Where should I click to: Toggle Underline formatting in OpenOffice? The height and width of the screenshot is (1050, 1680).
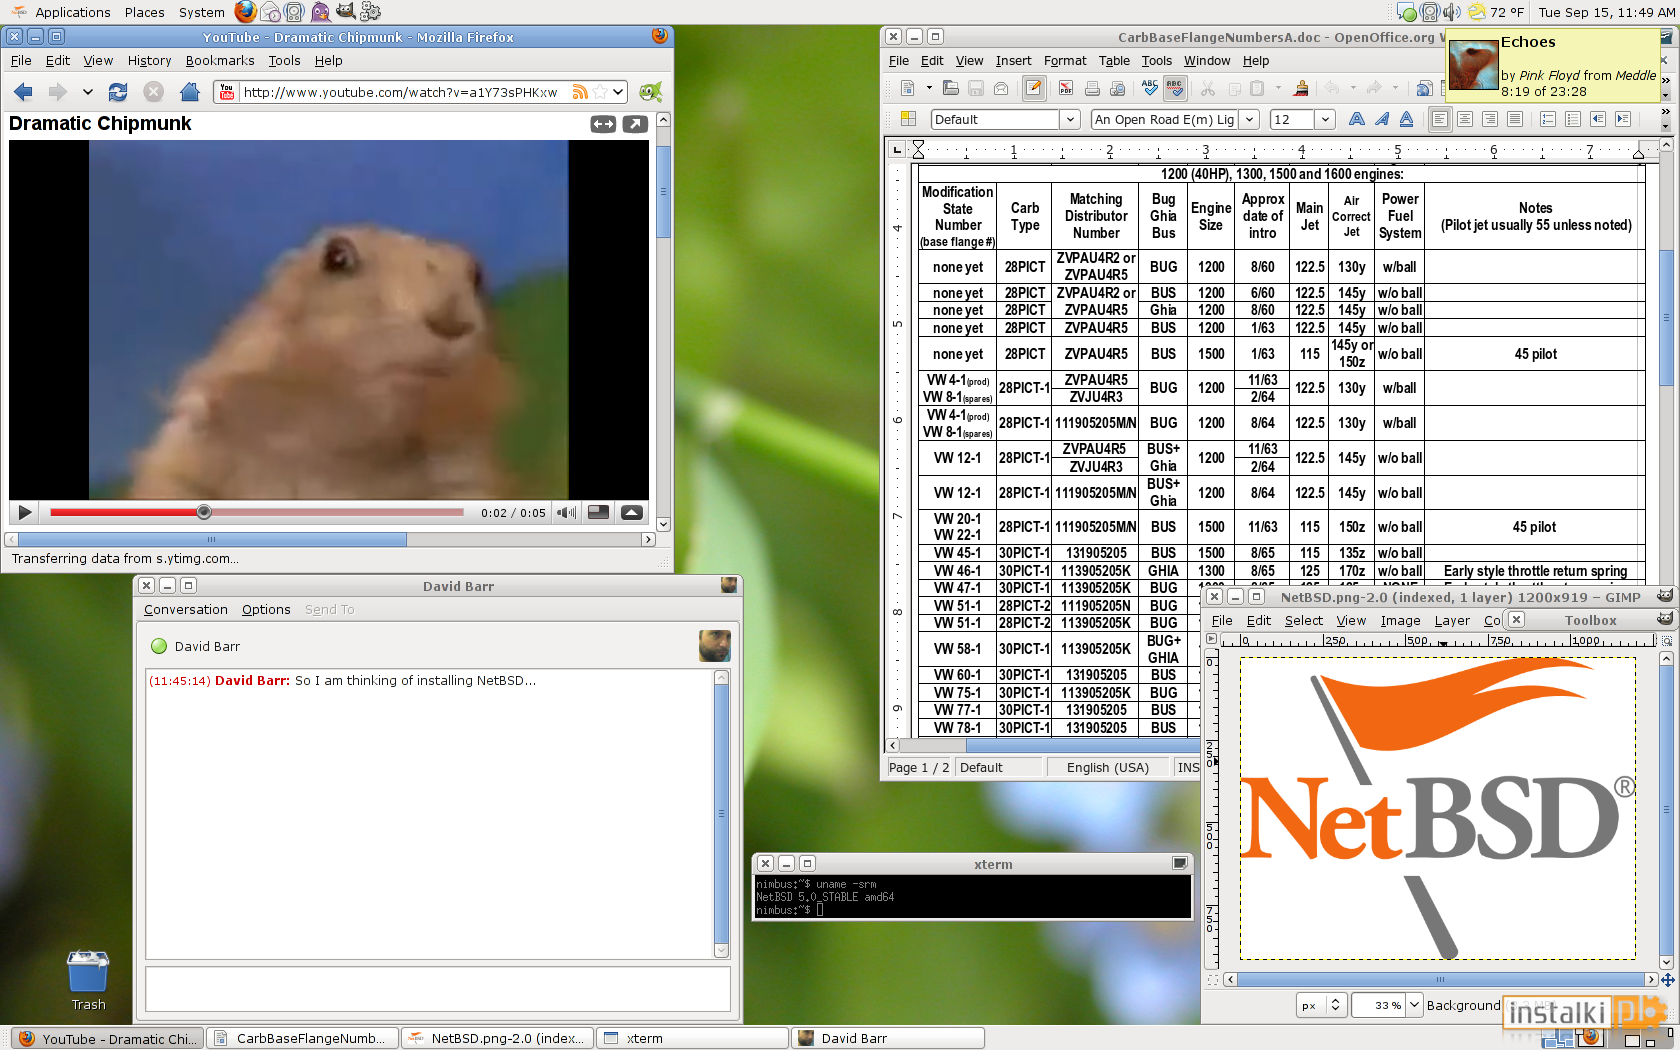1406,120
